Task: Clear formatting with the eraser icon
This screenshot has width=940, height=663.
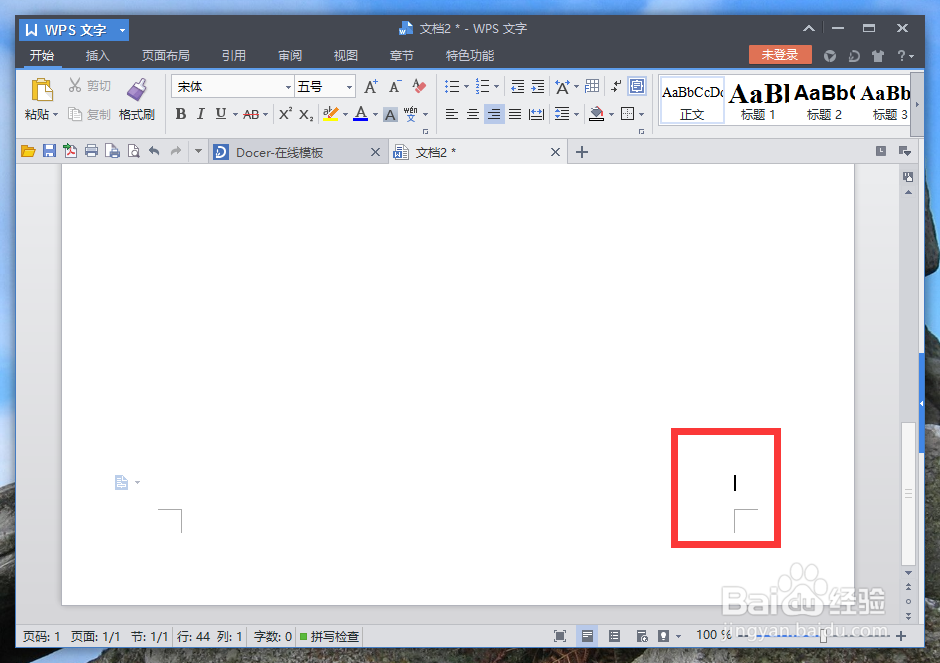Action: (x=419, y=86)
